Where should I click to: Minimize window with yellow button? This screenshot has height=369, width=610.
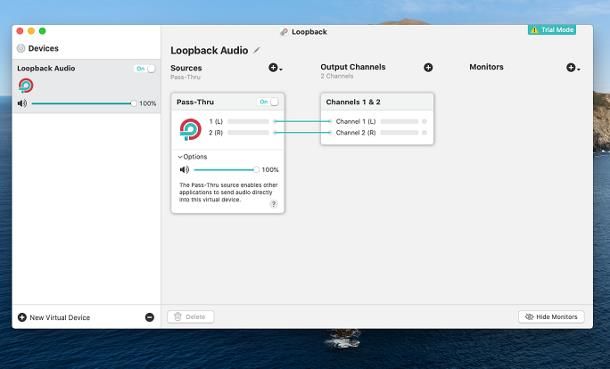[31, 31]
